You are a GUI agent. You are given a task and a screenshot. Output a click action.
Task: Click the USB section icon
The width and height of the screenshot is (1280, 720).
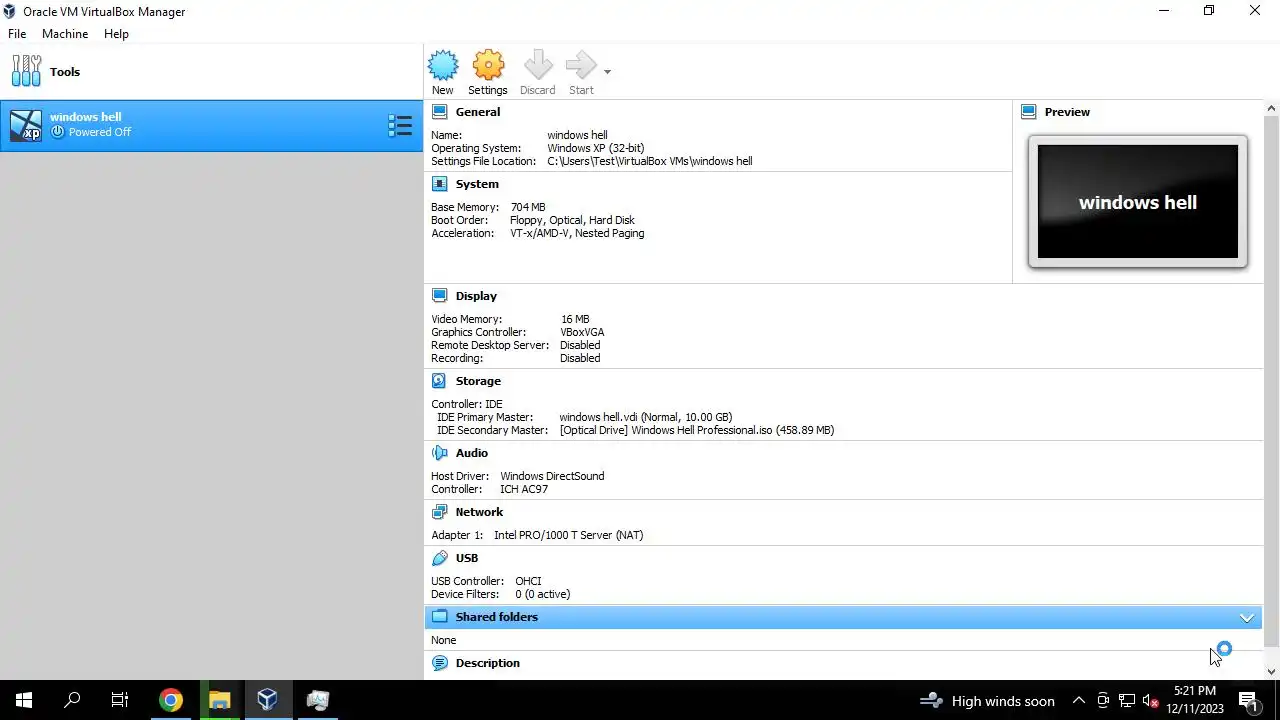coord(439,558)
